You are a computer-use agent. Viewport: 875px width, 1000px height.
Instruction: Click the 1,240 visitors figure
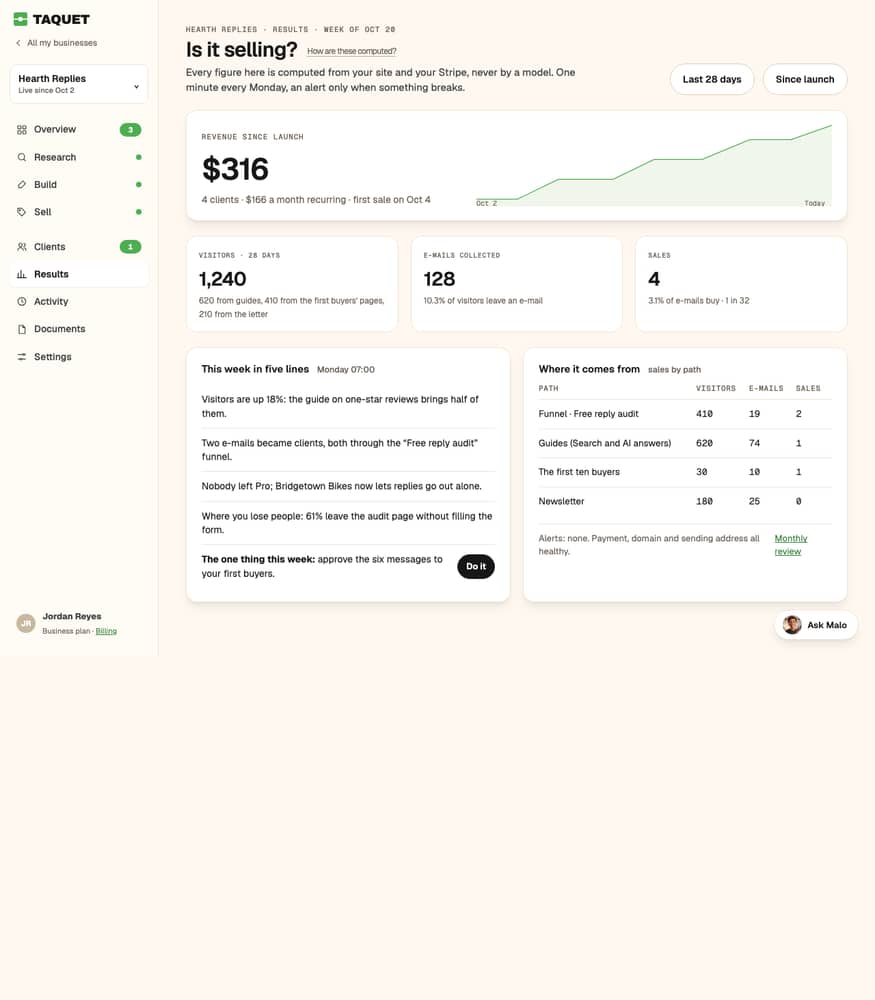(x=222, y=279)
